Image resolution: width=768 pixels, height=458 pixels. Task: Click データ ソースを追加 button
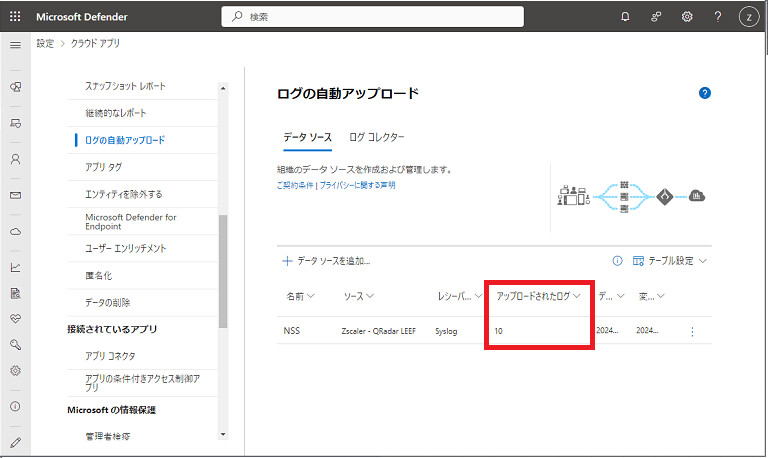[326, 261]
